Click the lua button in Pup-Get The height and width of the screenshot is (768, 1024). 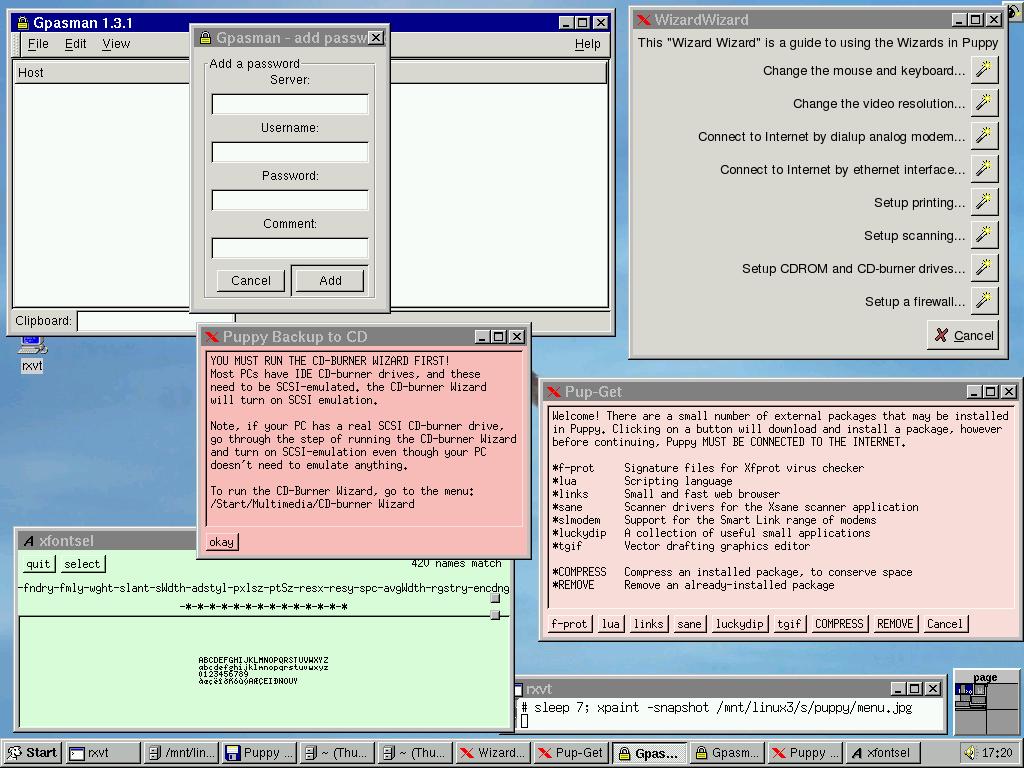coord(610,624)
